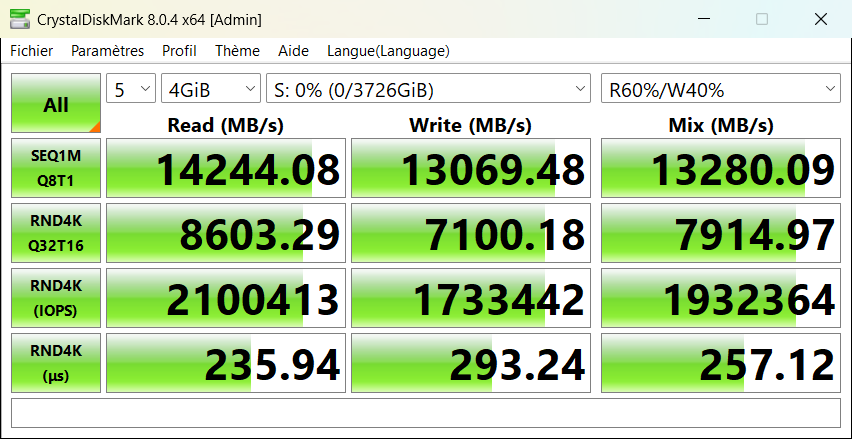
Task: Open the Aide menu
Action: click(293, 51)
